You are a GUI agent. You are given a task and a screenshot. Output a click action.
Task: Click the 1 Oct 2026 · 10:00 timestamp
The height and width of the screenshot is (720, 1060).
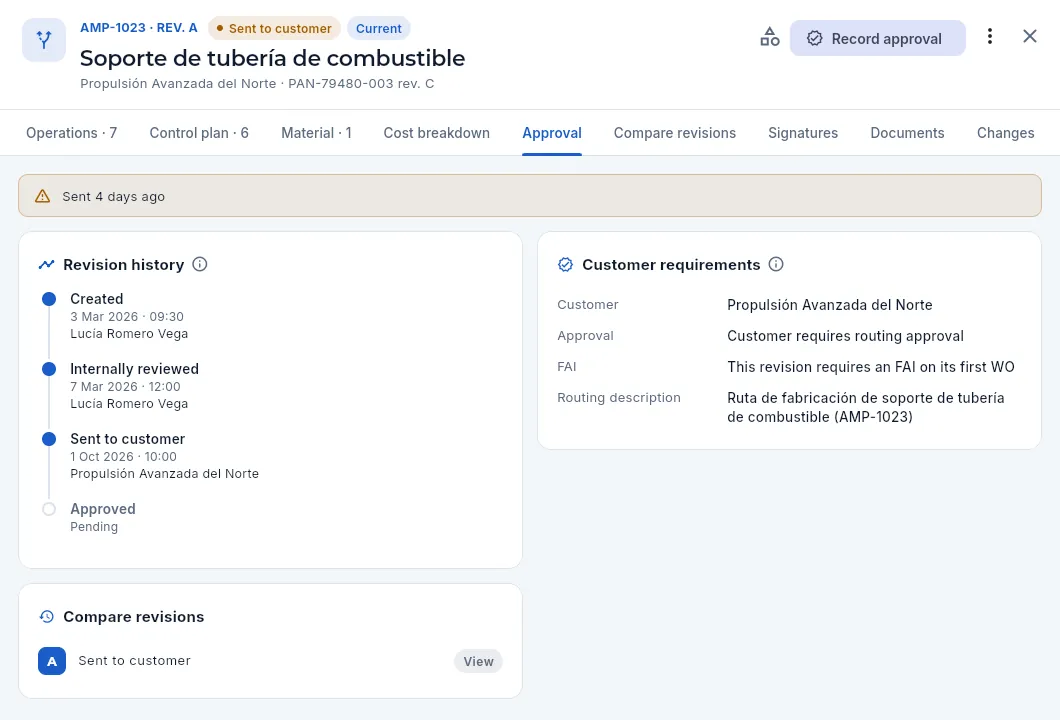(x=124, y=456)
